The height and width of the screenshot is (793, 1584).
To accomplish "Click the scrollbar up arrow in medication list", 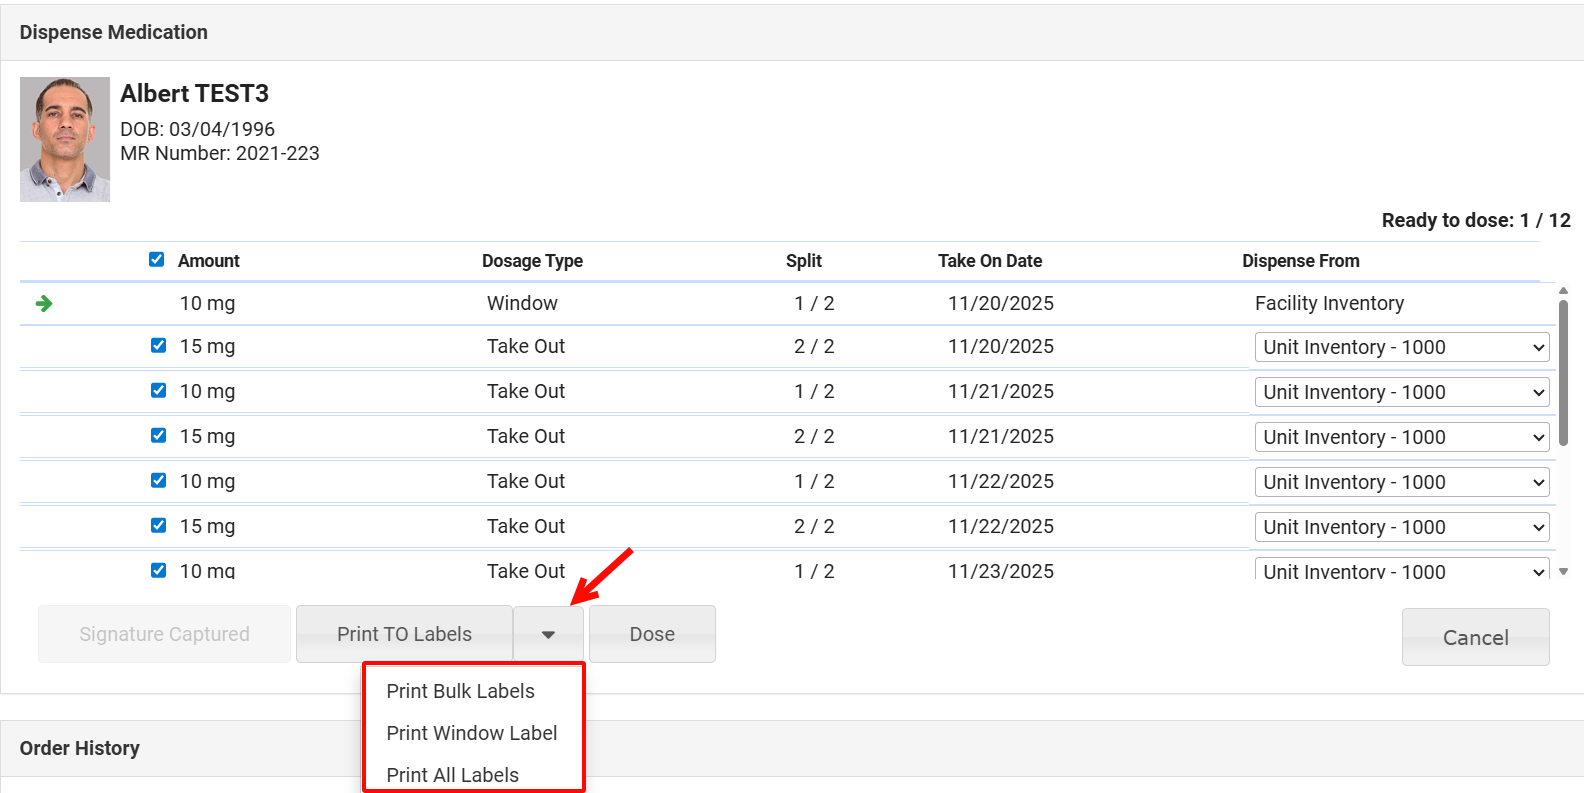I will (x=1563, y=291).
